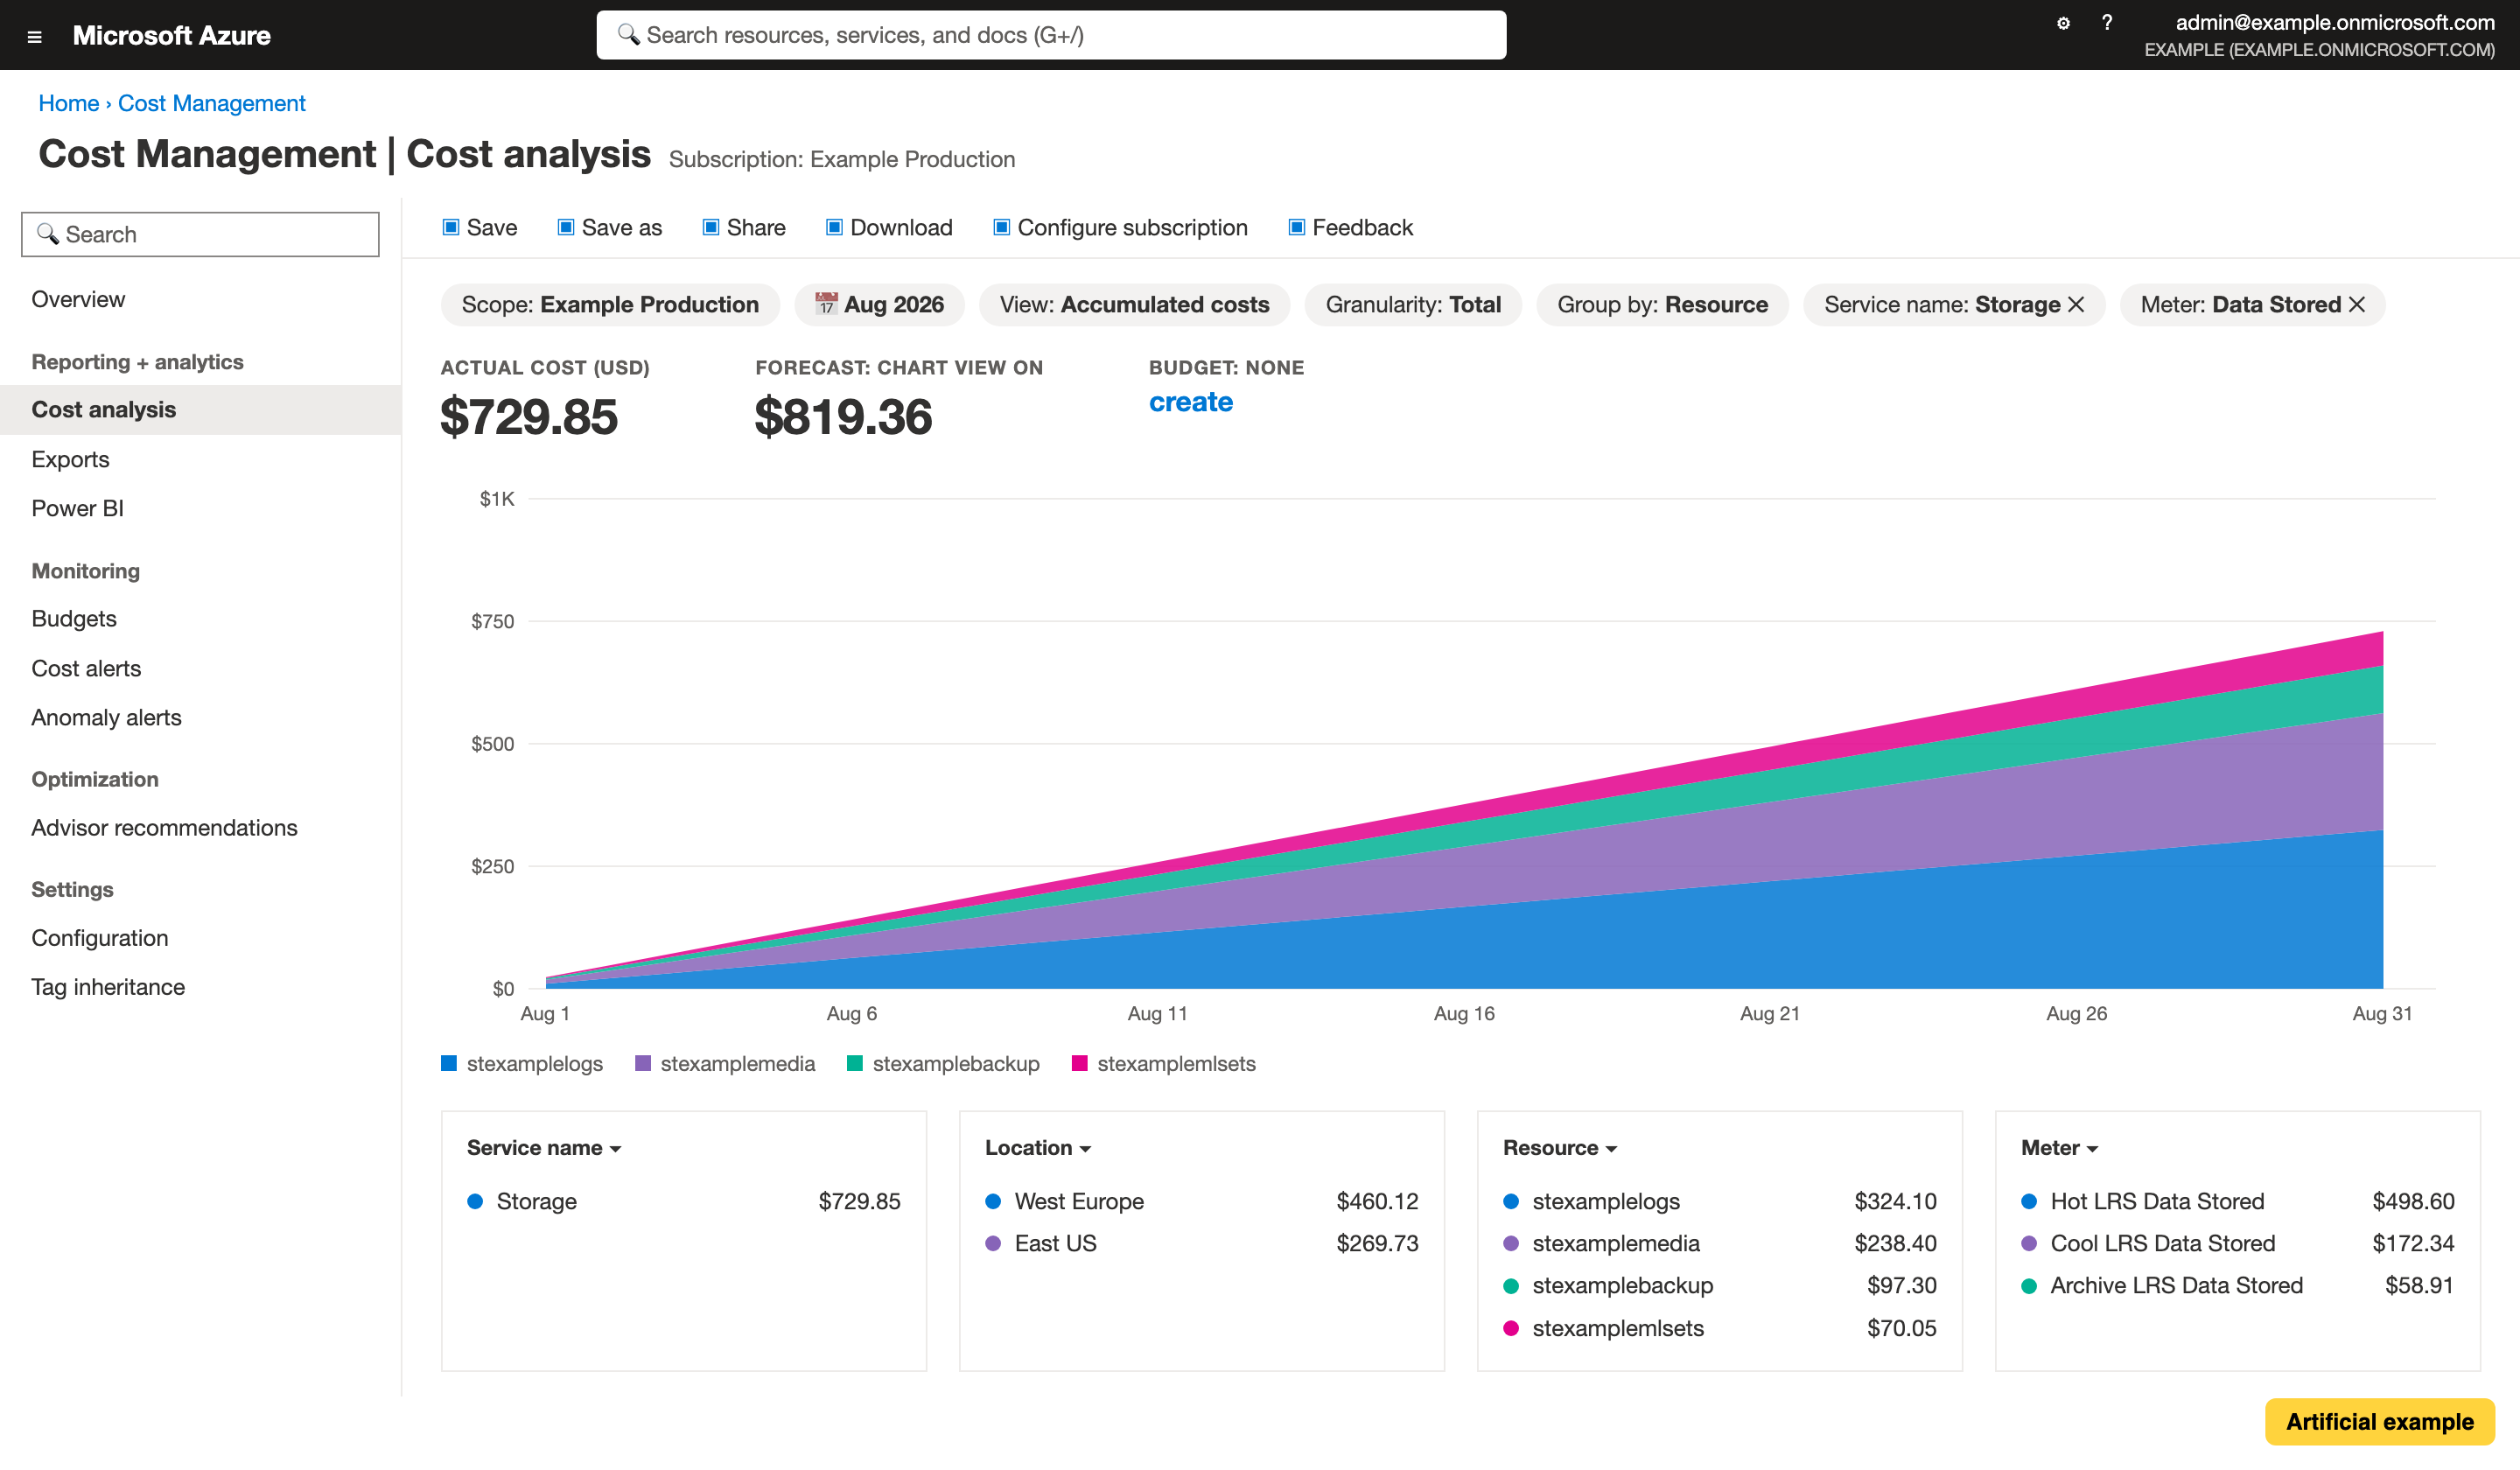Open admin account menu in header
The height and width of the screenshot is (1470, 2520).
coord(2319,35)
